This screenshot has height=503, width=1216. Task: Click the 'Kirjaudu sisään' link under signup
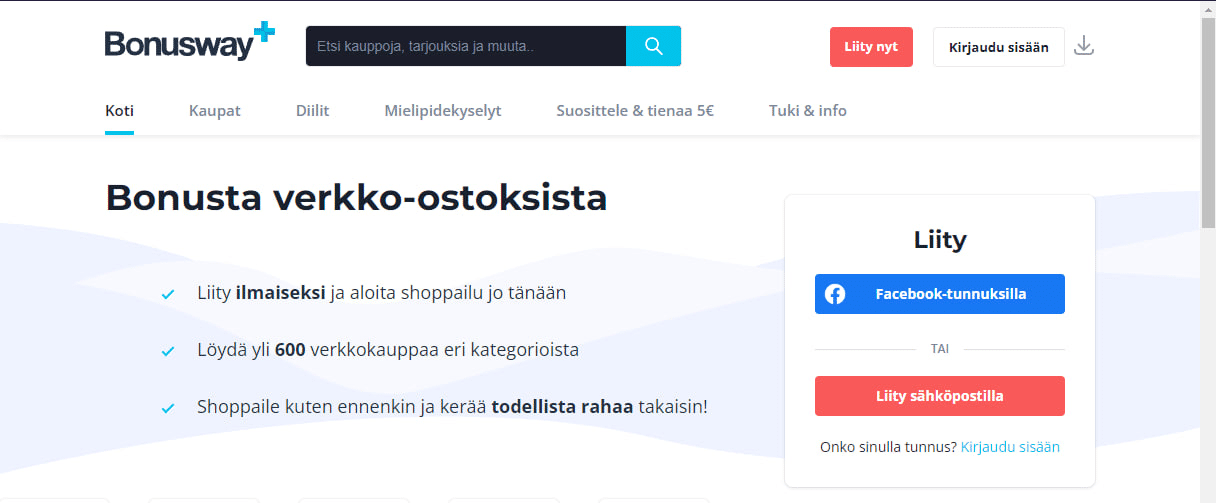[1010, 447]
